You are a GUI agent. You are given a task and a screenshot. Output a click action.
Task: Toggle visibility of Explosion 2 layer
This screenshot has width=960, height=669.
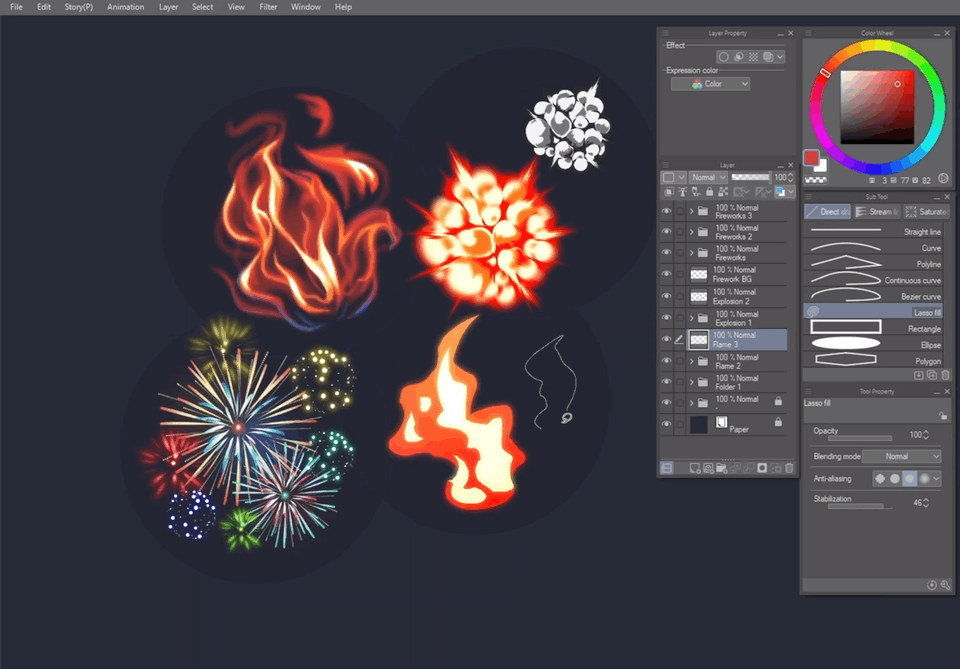[x=666, y=296]
